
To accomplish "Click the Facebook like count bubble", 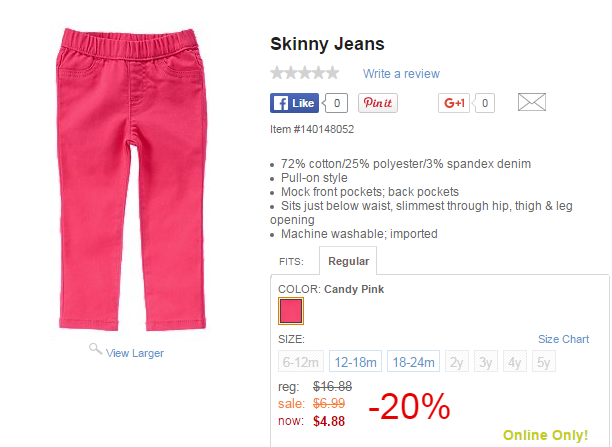I will 336,103.
